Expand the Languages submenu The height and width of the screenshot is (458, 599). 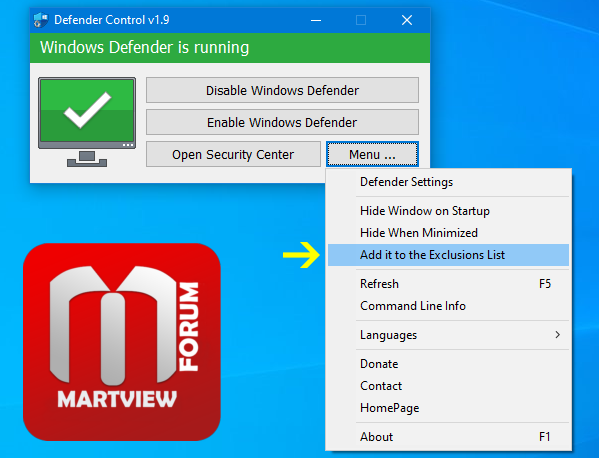[448, 335]
